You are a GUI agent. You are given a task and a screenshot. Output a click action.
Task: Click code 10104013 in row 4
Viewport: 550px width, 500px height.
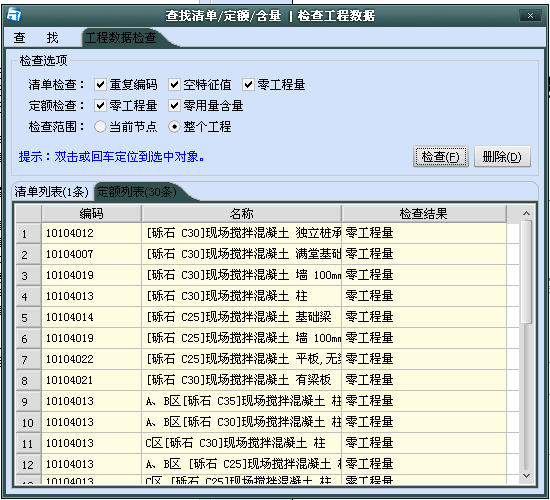pyautogui.click(x=92, y=296)
